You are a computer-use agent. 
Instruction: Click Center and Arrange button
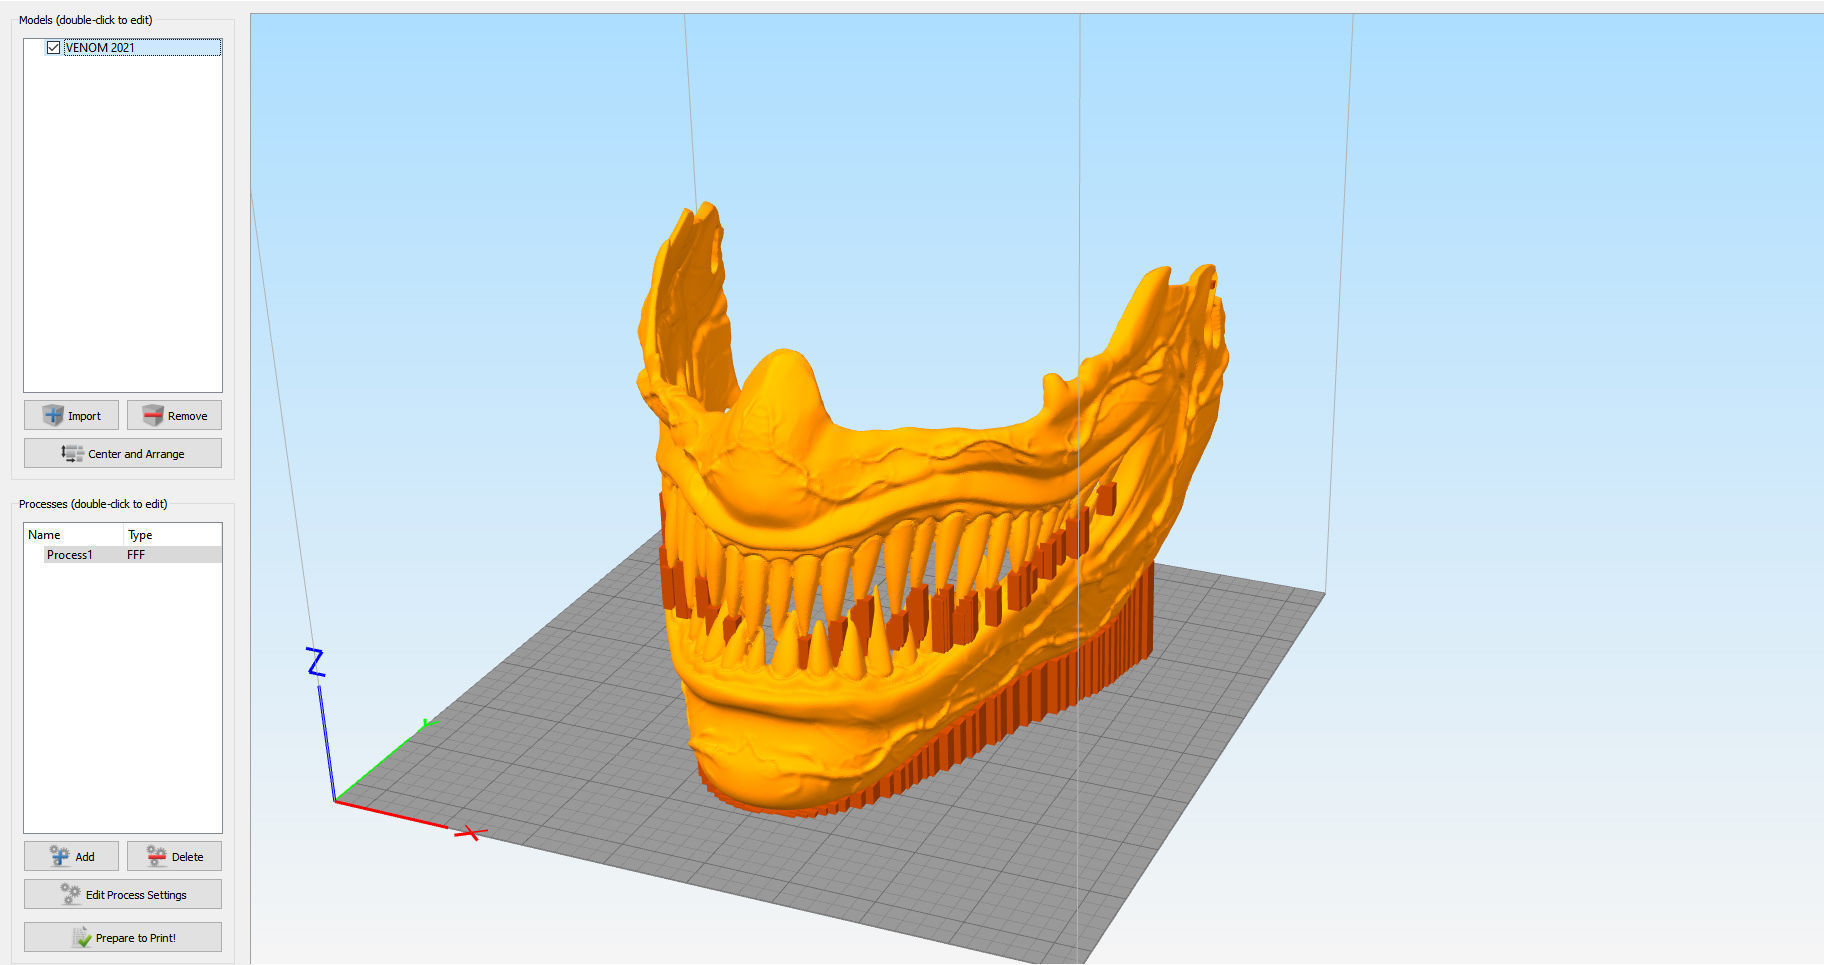coord(123,453)
